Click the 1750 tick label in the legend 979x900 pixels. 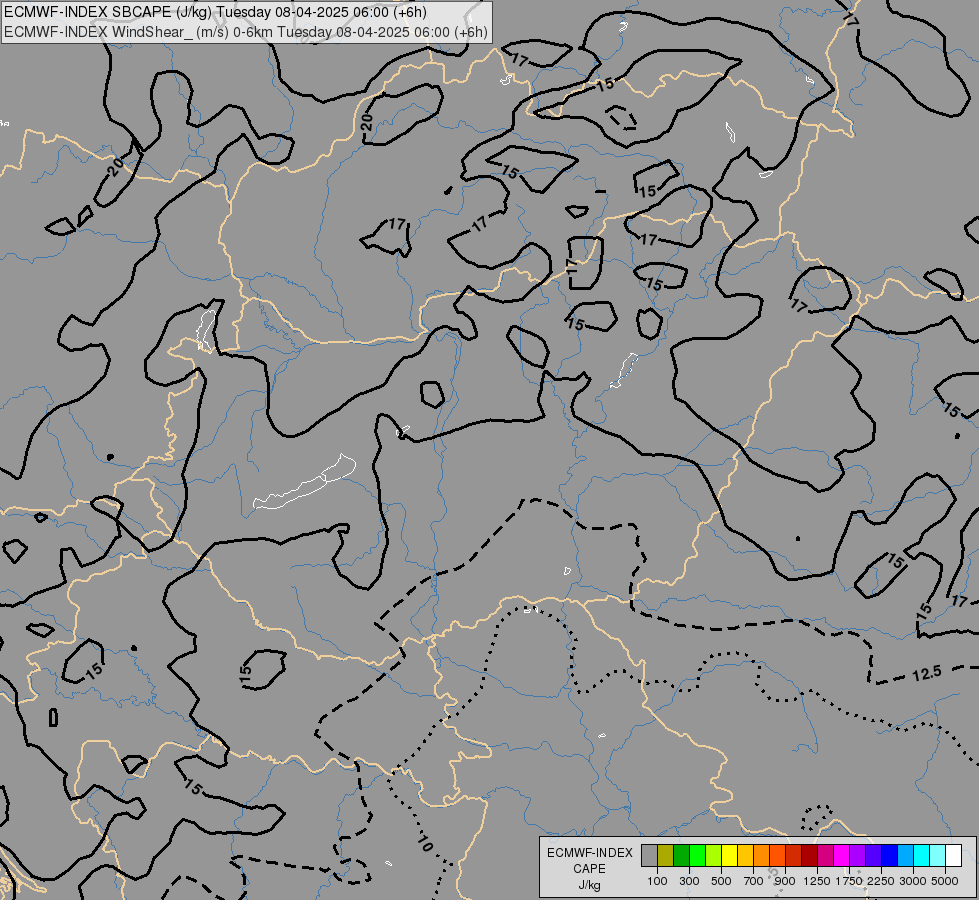pyautogui.click(x=849, y=881)
